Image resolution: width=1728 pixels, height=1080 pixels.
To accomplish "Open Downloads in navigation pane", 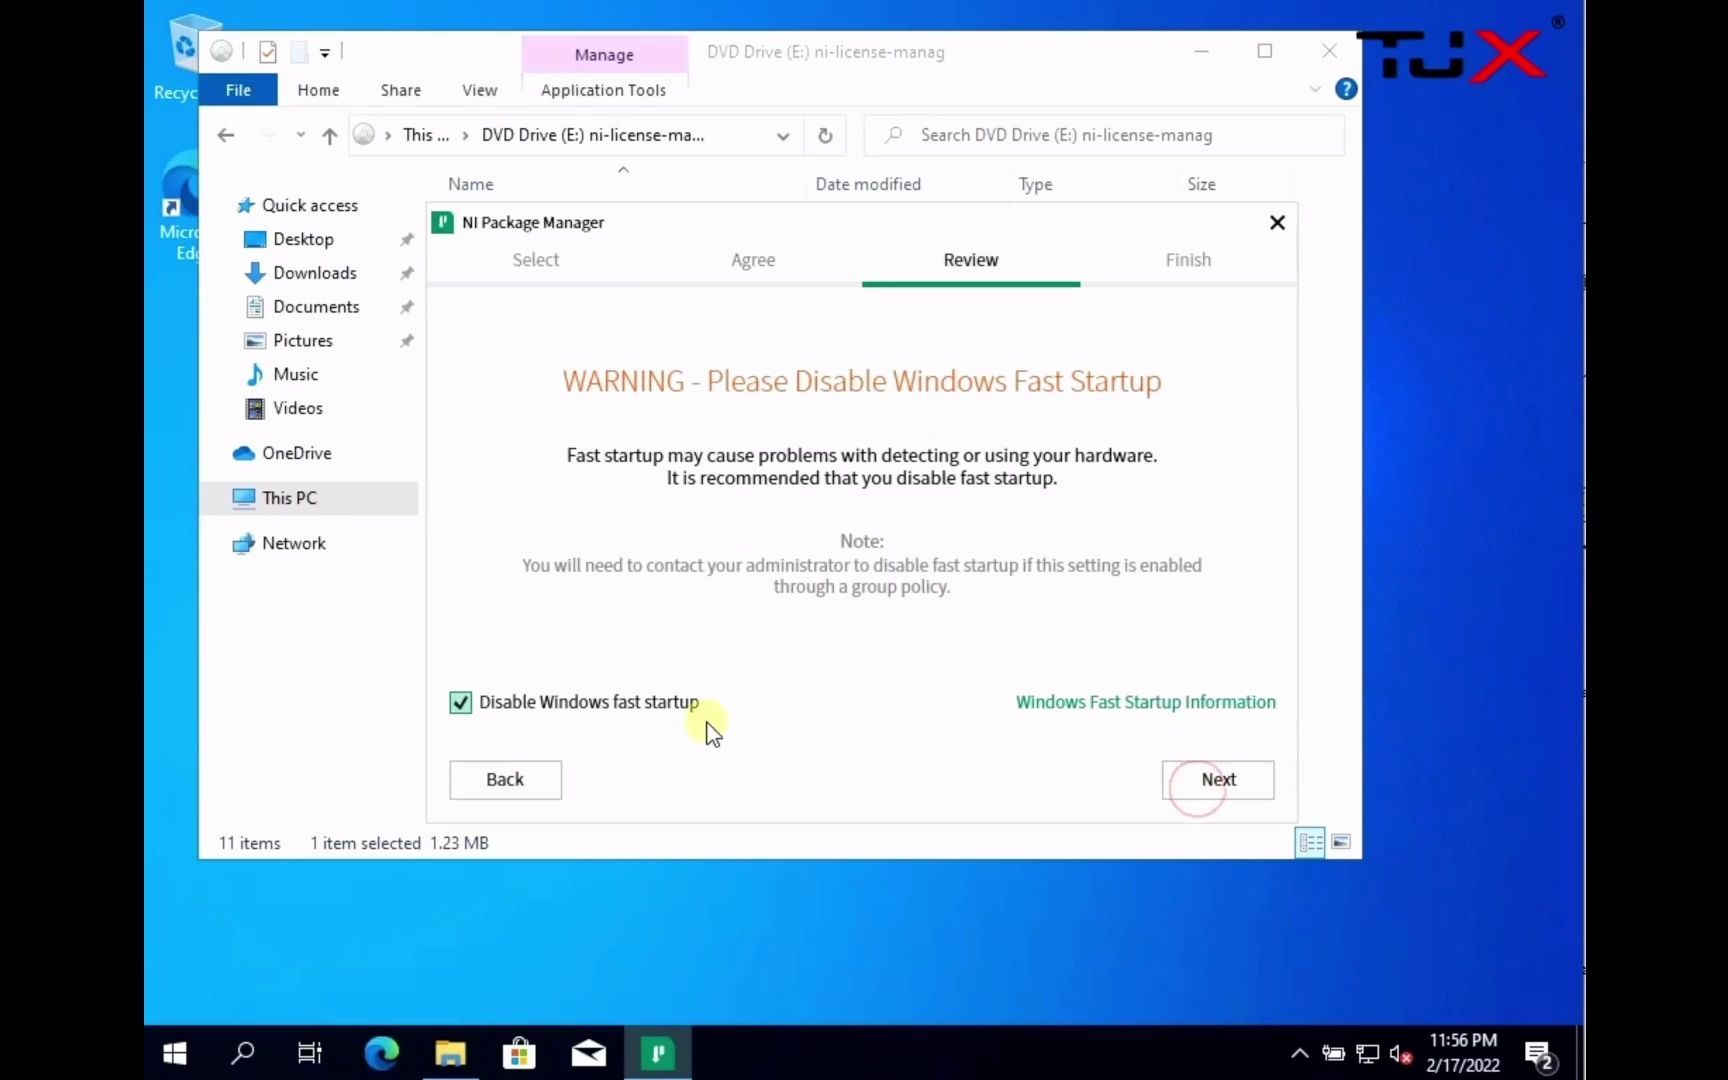I will (314, 273).
